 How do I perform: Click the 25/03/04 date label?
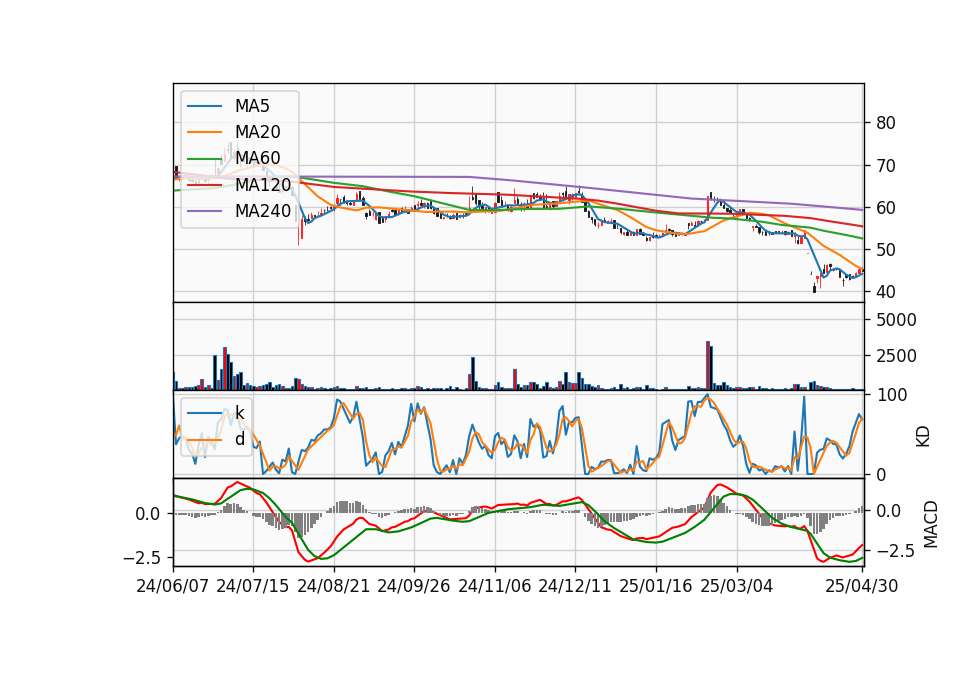click(737, 586)
